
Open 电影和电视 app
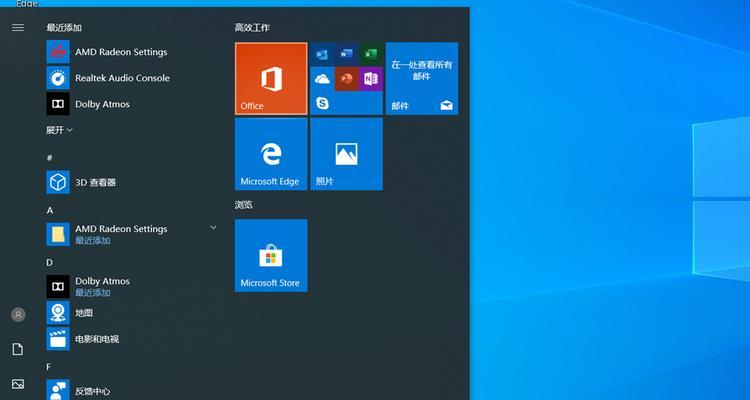tap(132, 339)
